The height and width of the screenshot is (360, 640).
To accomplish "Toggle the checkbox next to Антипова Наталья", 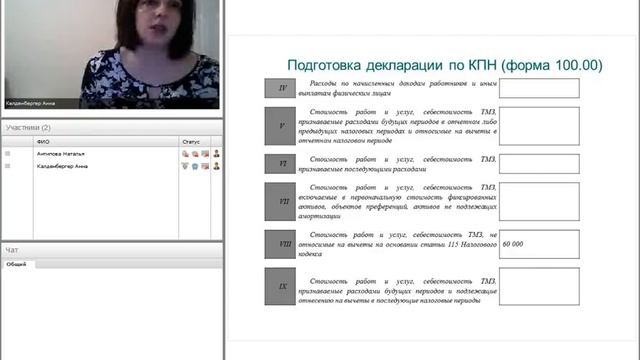I will (8, 154).
